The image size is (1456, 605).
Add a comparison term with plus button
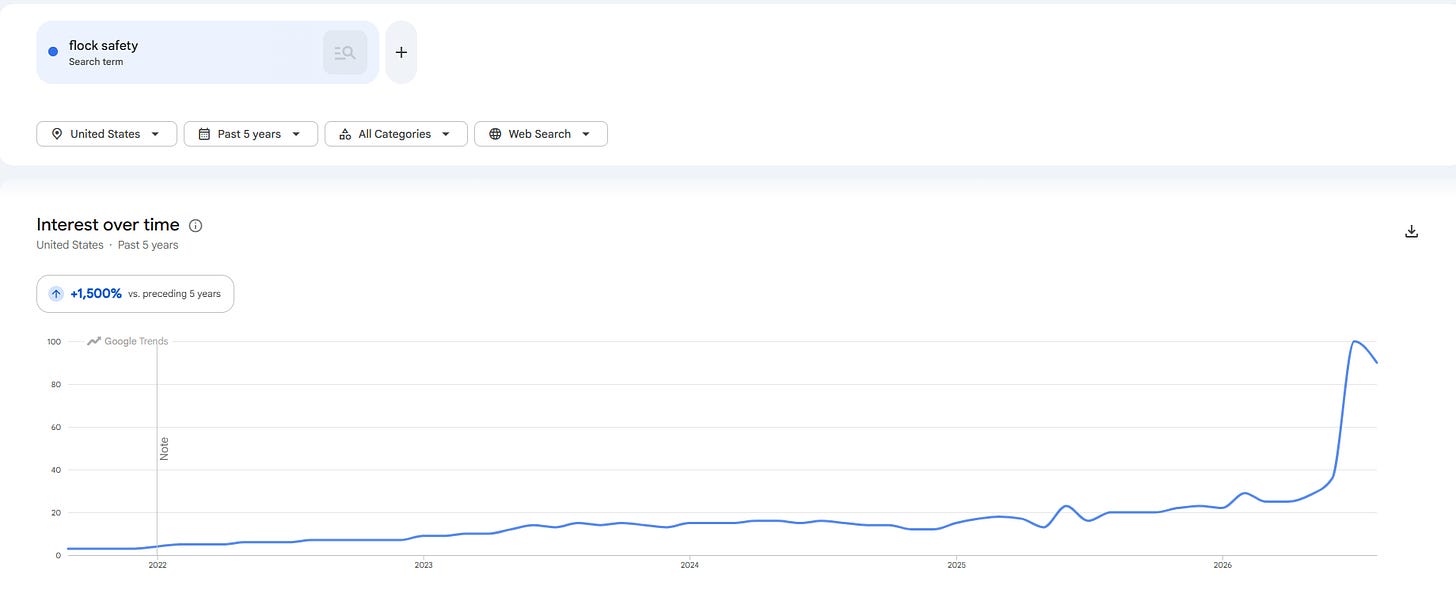coord(401,52)
